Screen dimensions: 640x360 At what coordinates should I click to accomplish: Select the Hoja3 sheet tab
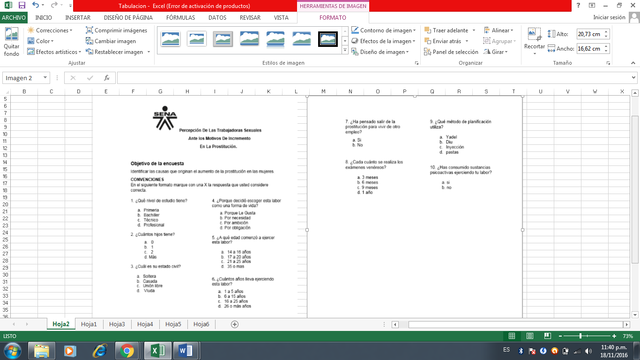pos(117,324)
